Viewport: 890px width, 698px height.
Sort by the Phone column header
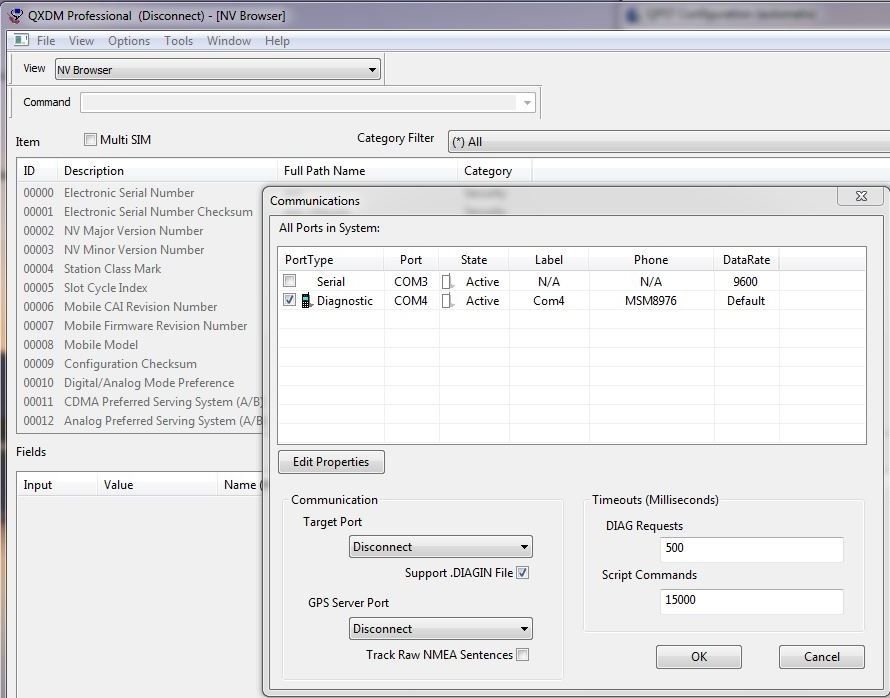click(x=651, y=260)
